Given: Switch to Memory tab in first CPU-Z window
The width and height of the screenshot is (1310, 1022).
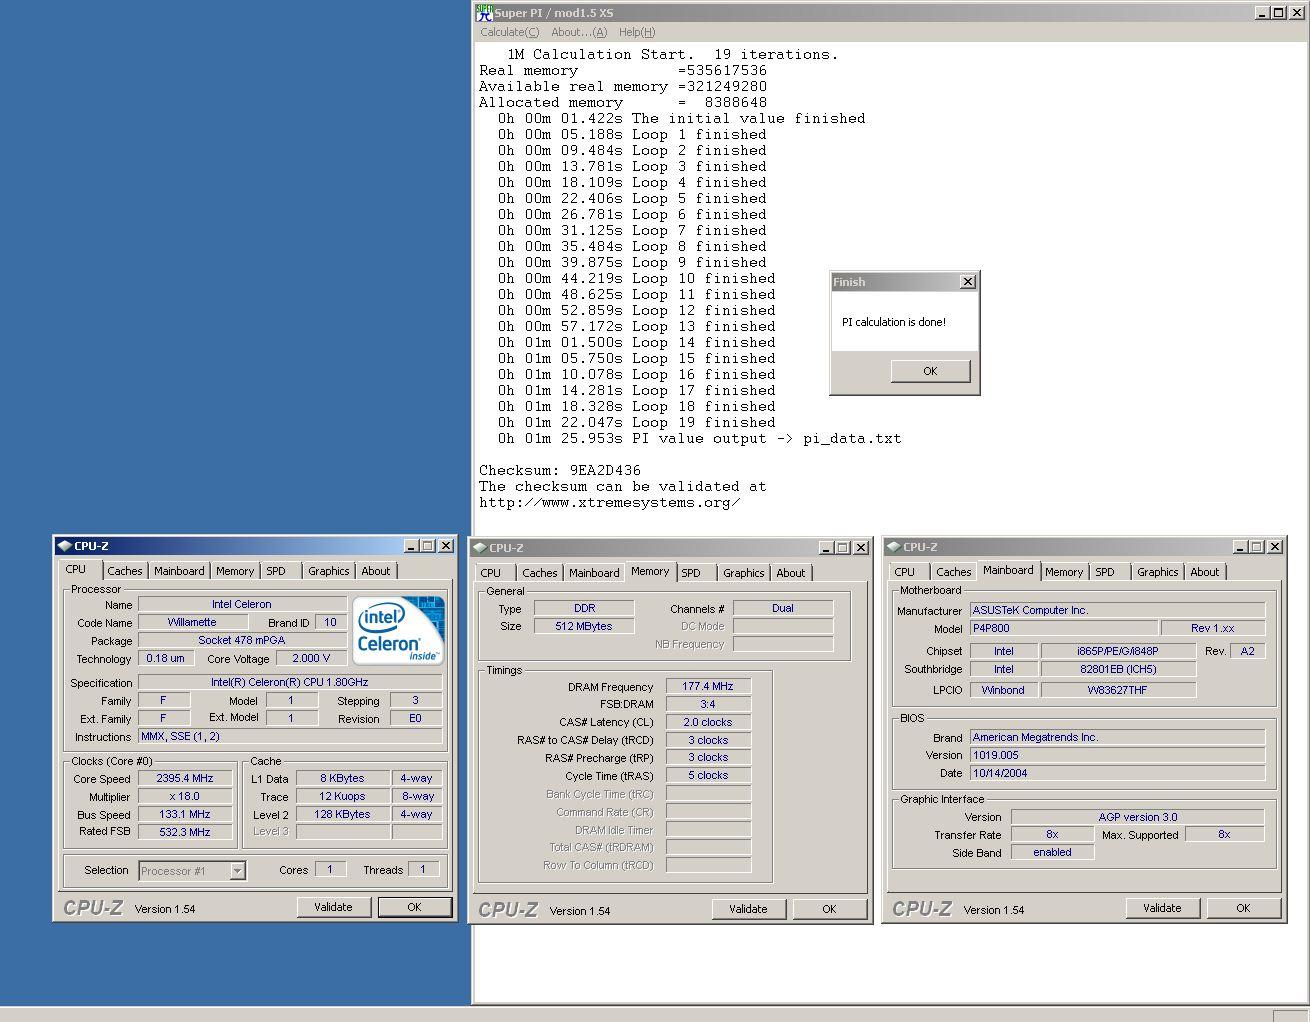Looking at the screenshot, I should 235,571.
